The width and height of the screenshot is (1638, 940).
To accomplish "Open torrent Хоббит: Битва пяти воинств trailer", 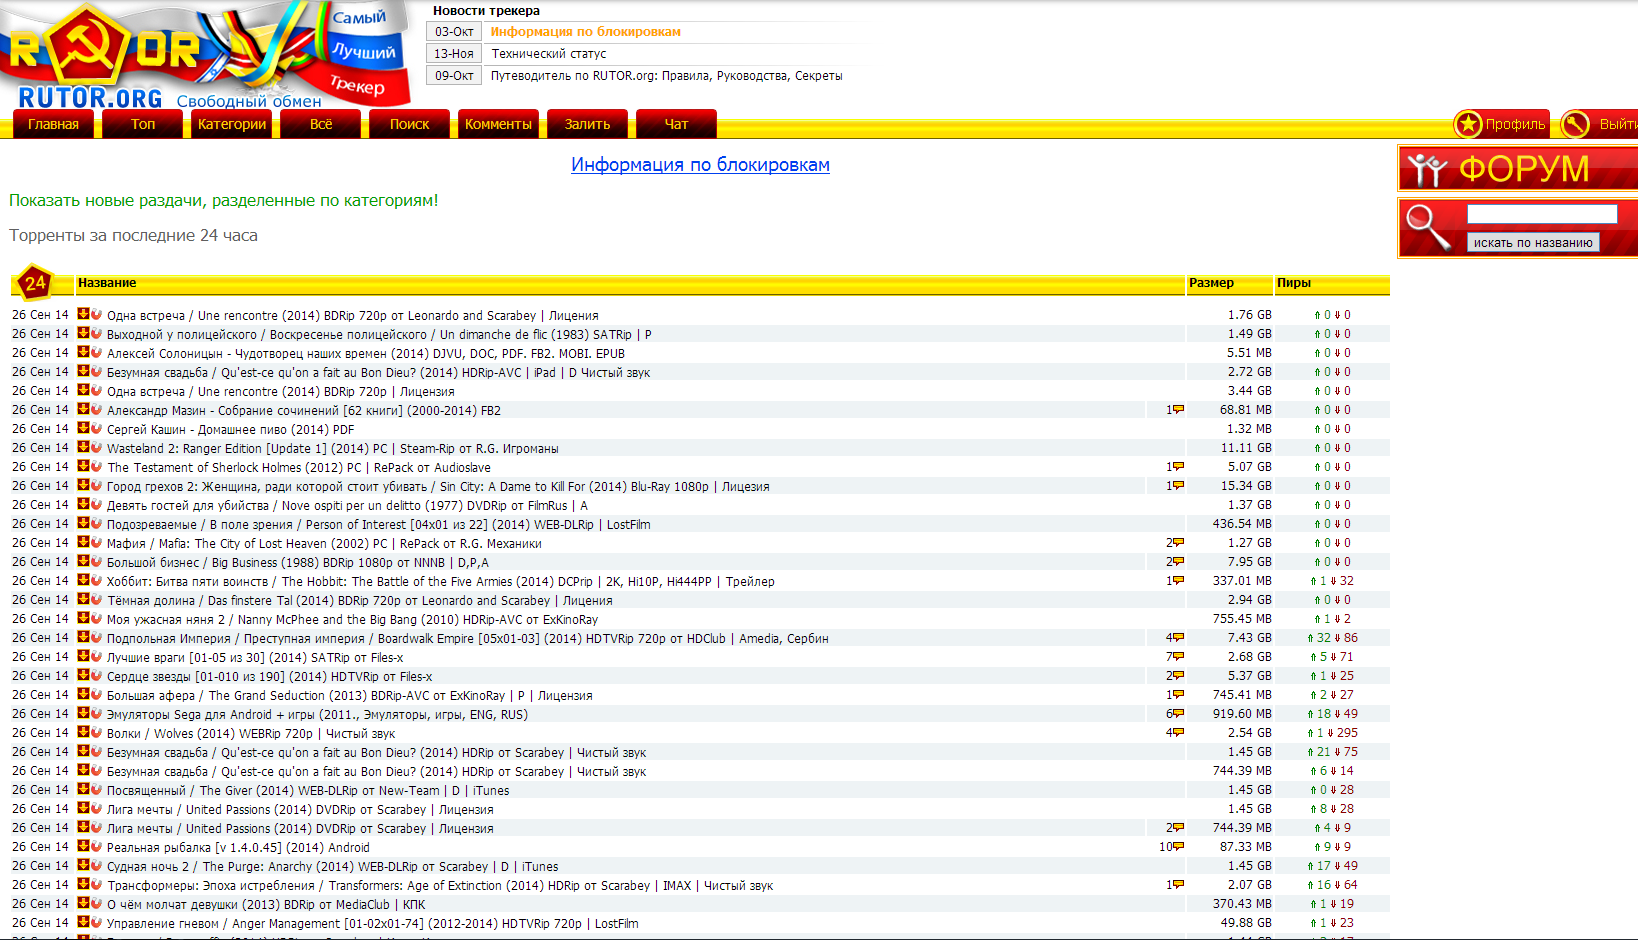I will 441,581.
